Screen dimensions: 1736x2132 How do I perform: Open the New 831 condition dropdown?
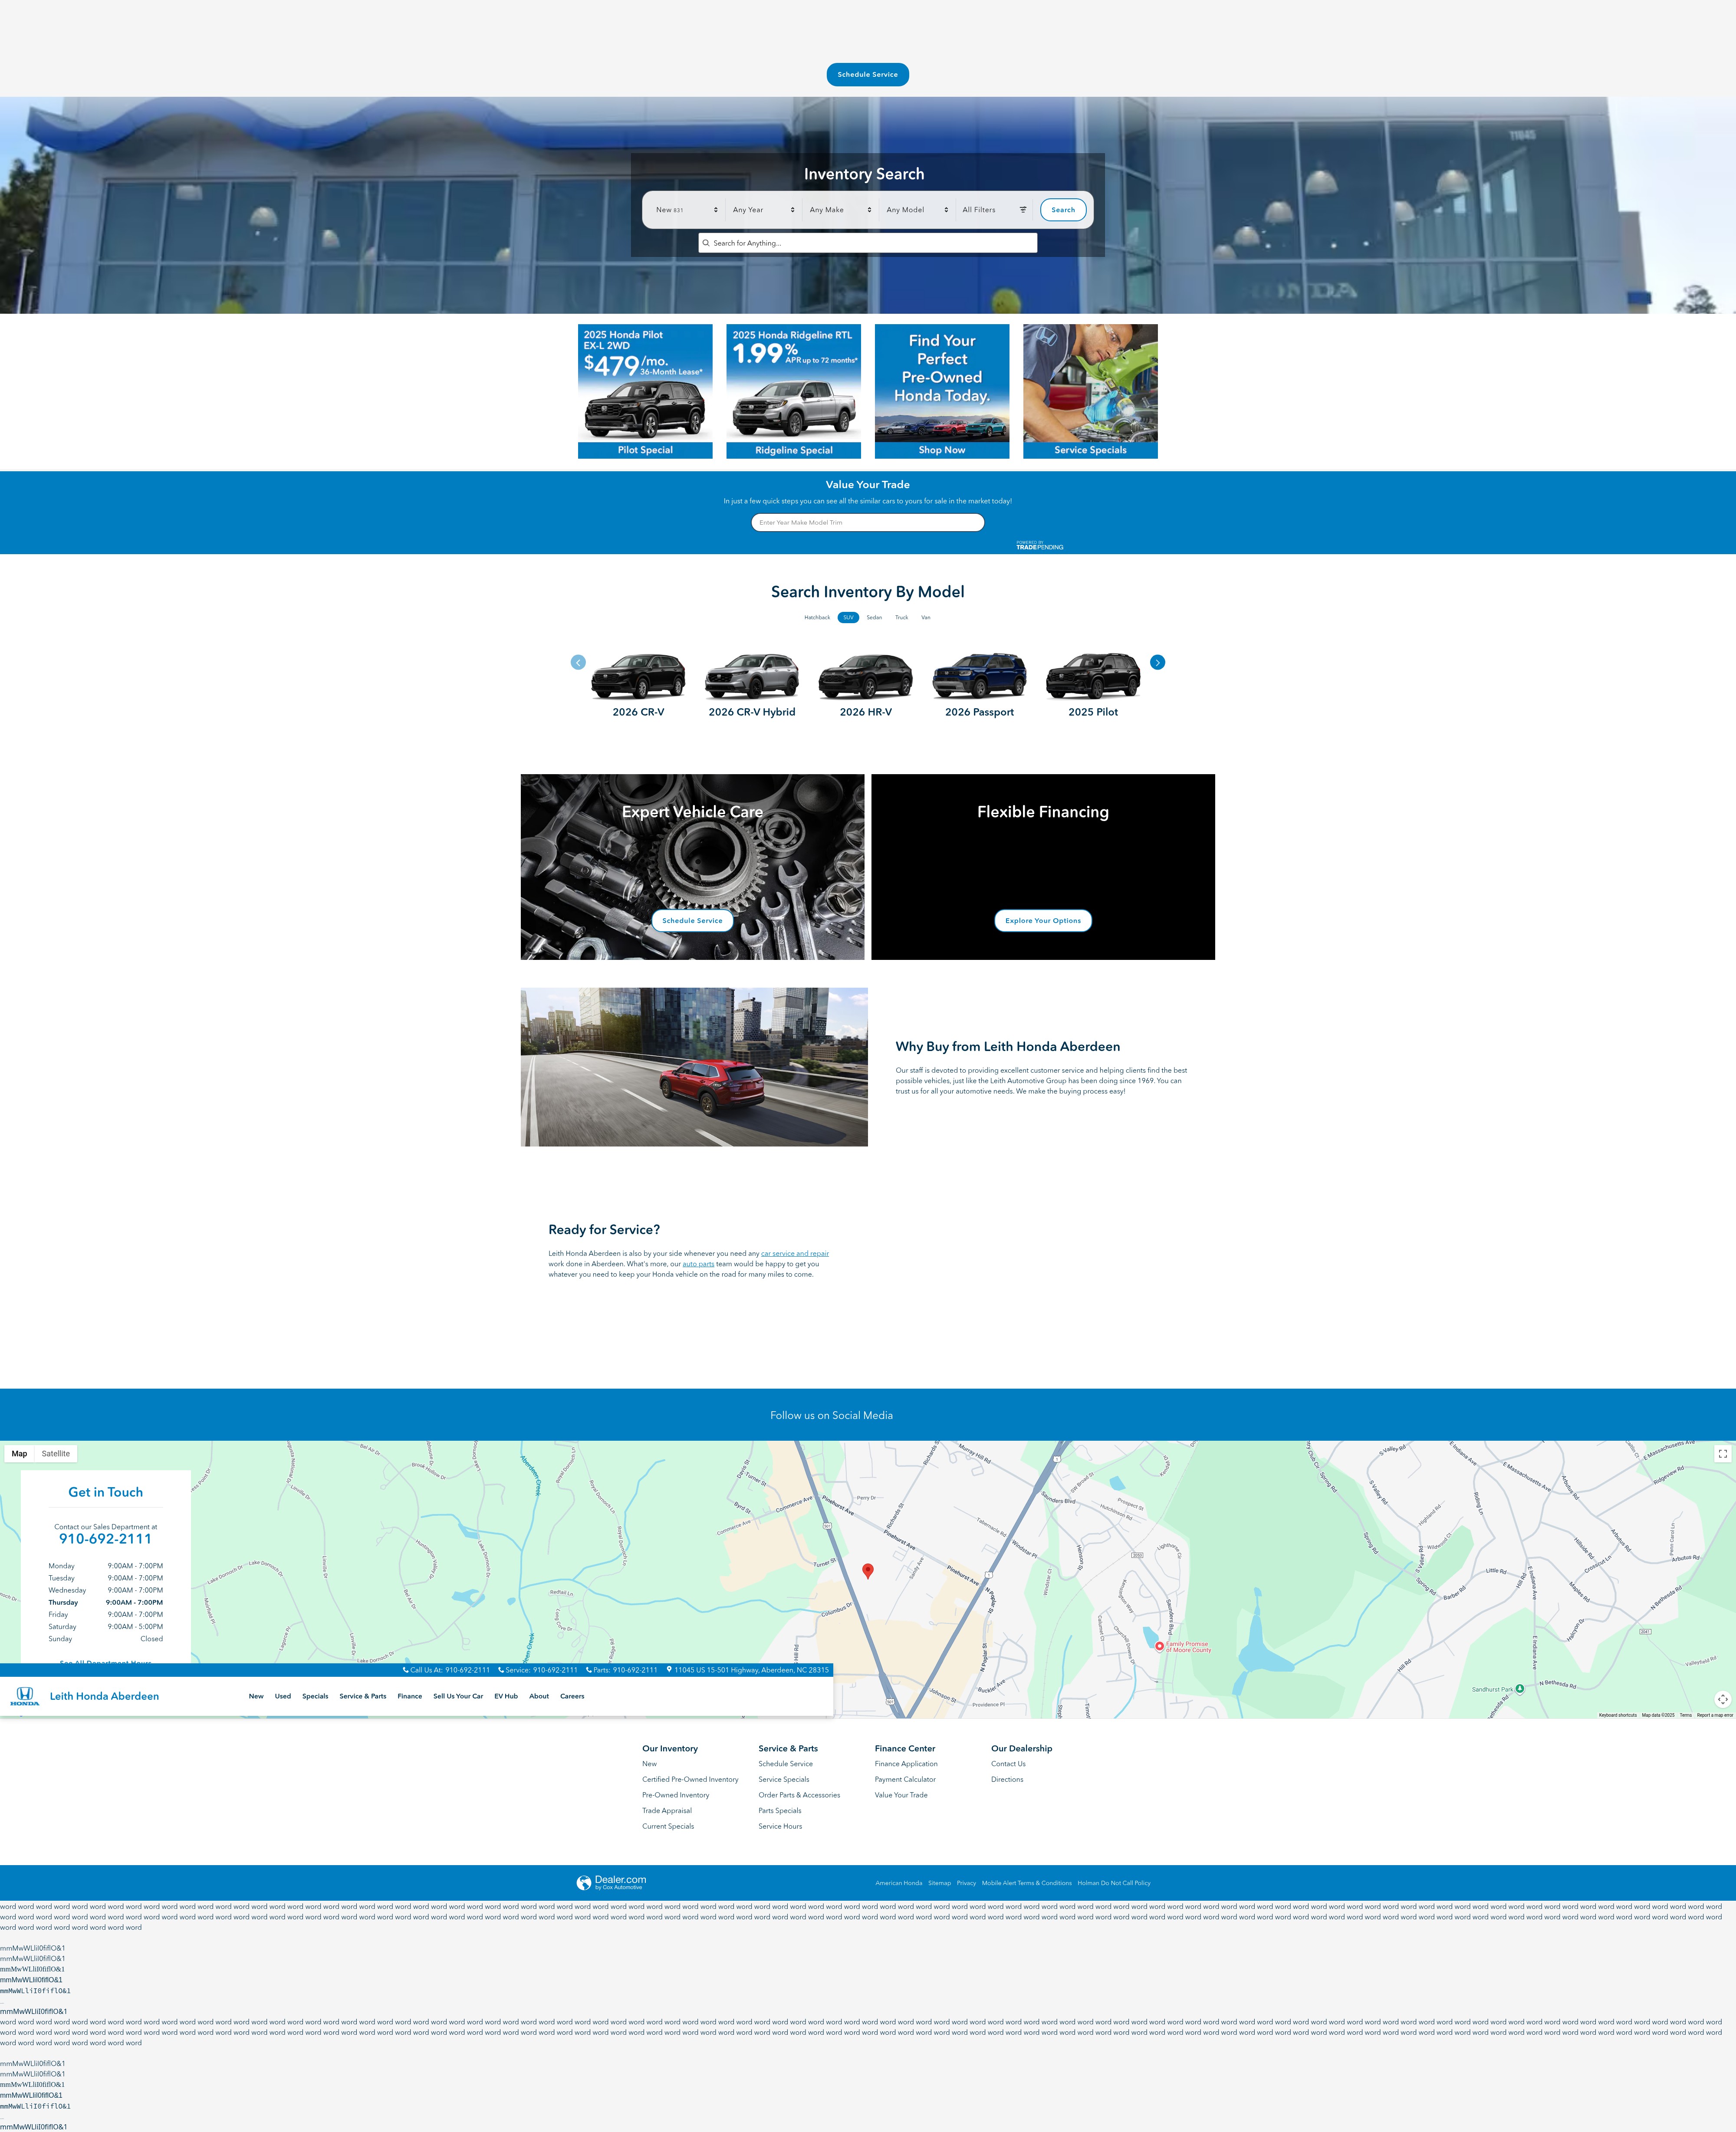[x=686, y=210]
